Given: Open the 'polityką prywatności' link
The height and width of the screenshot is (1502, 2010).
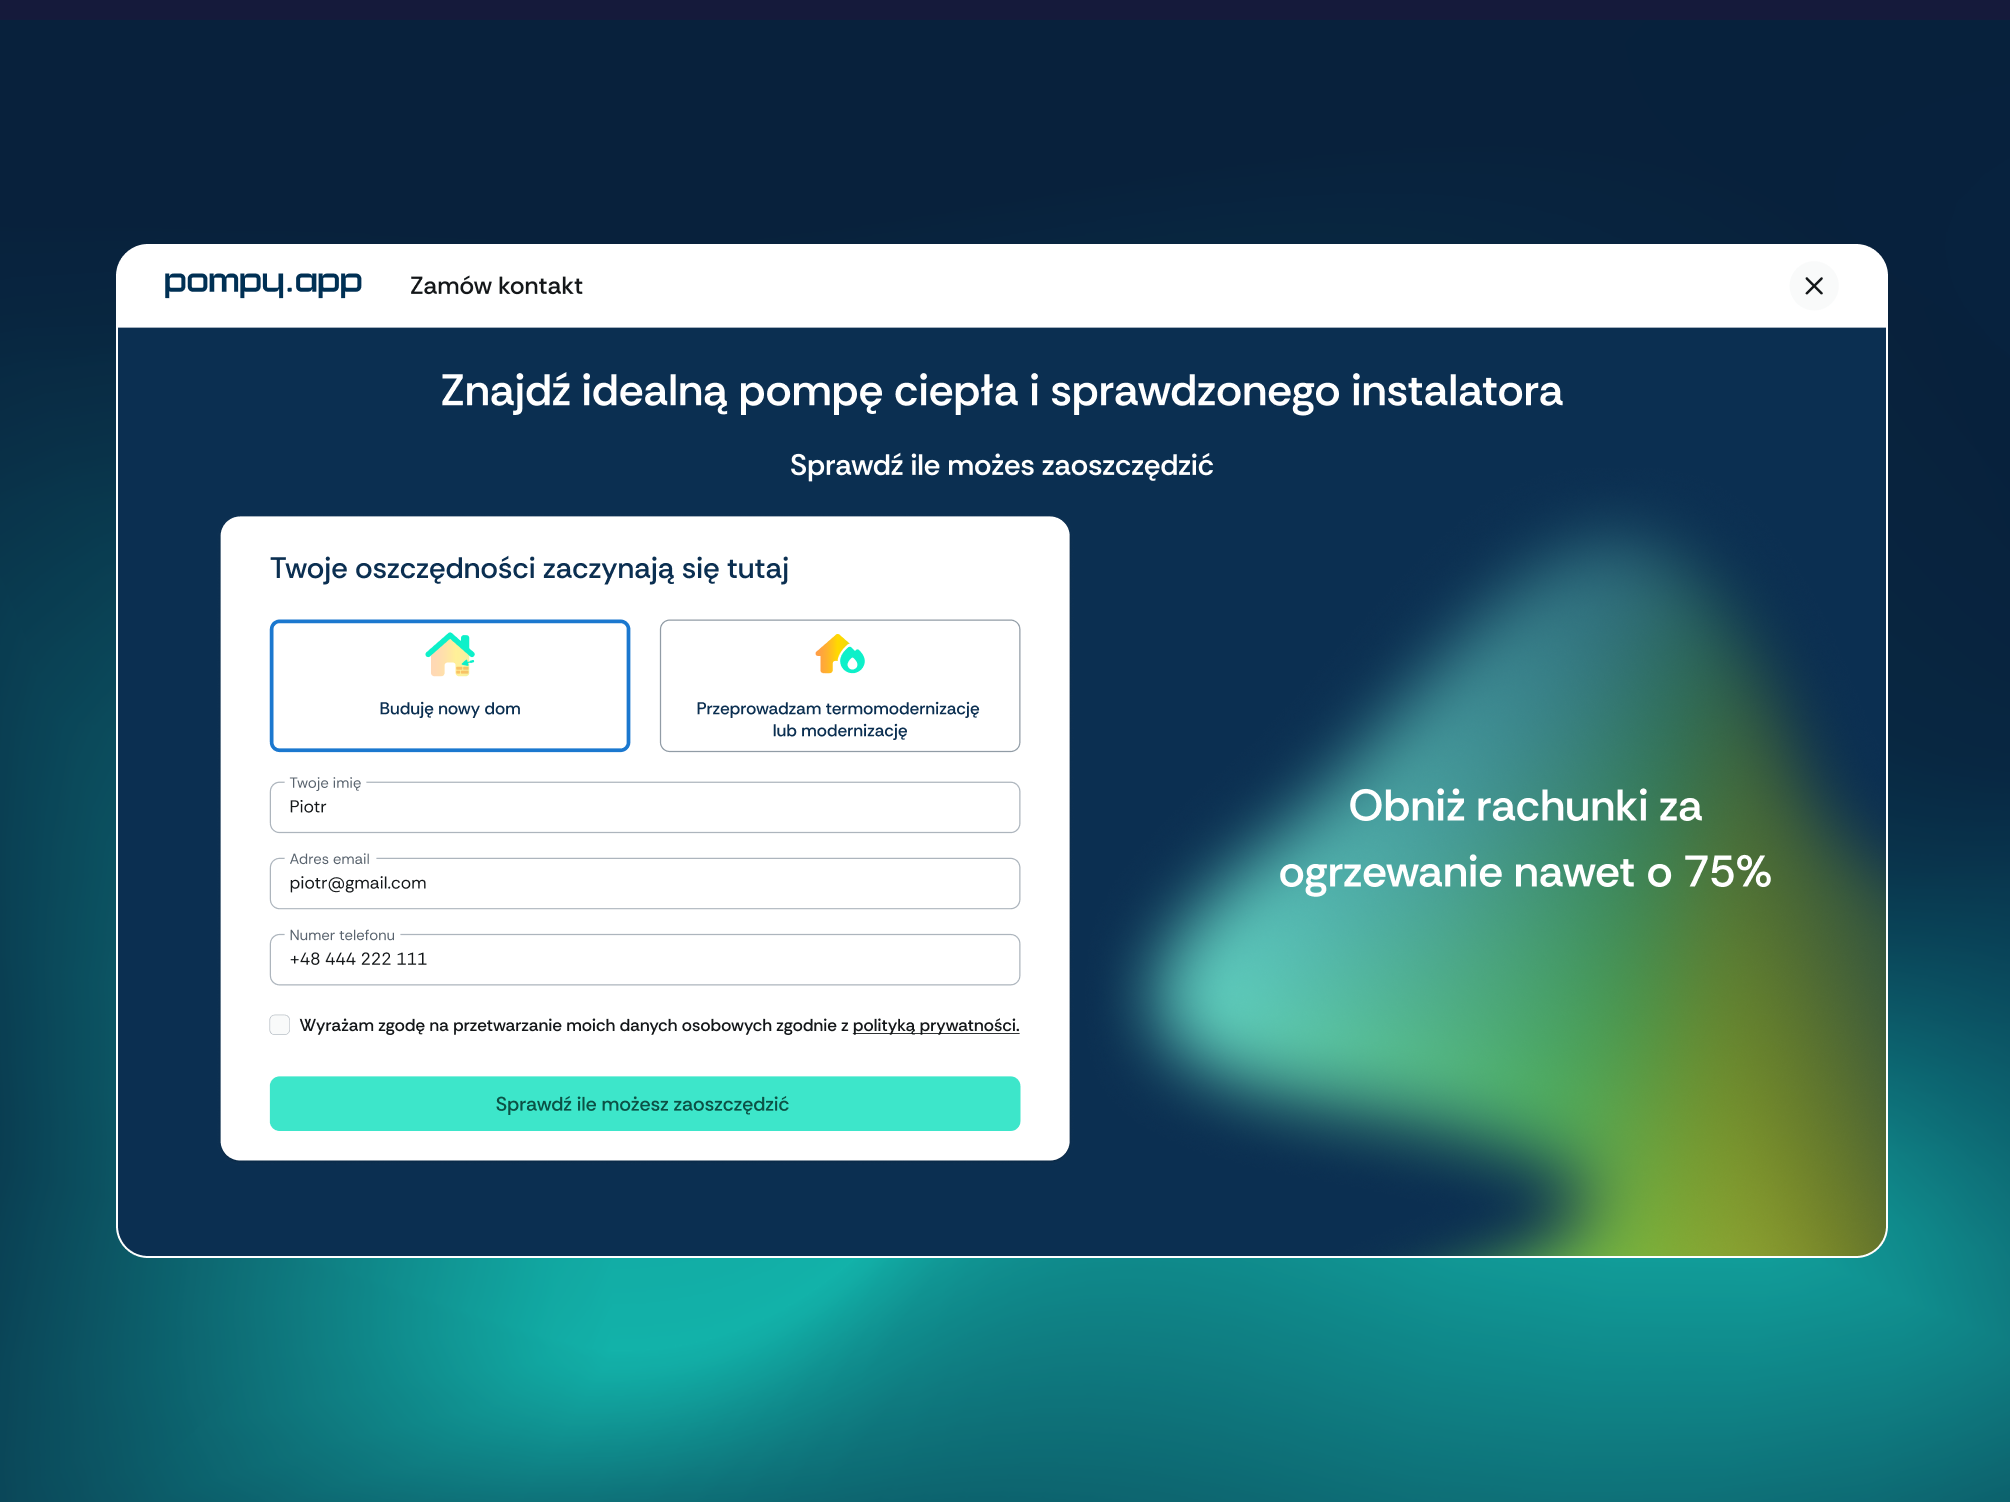Looking at the screenshot, I should (x=935, y=1026).
